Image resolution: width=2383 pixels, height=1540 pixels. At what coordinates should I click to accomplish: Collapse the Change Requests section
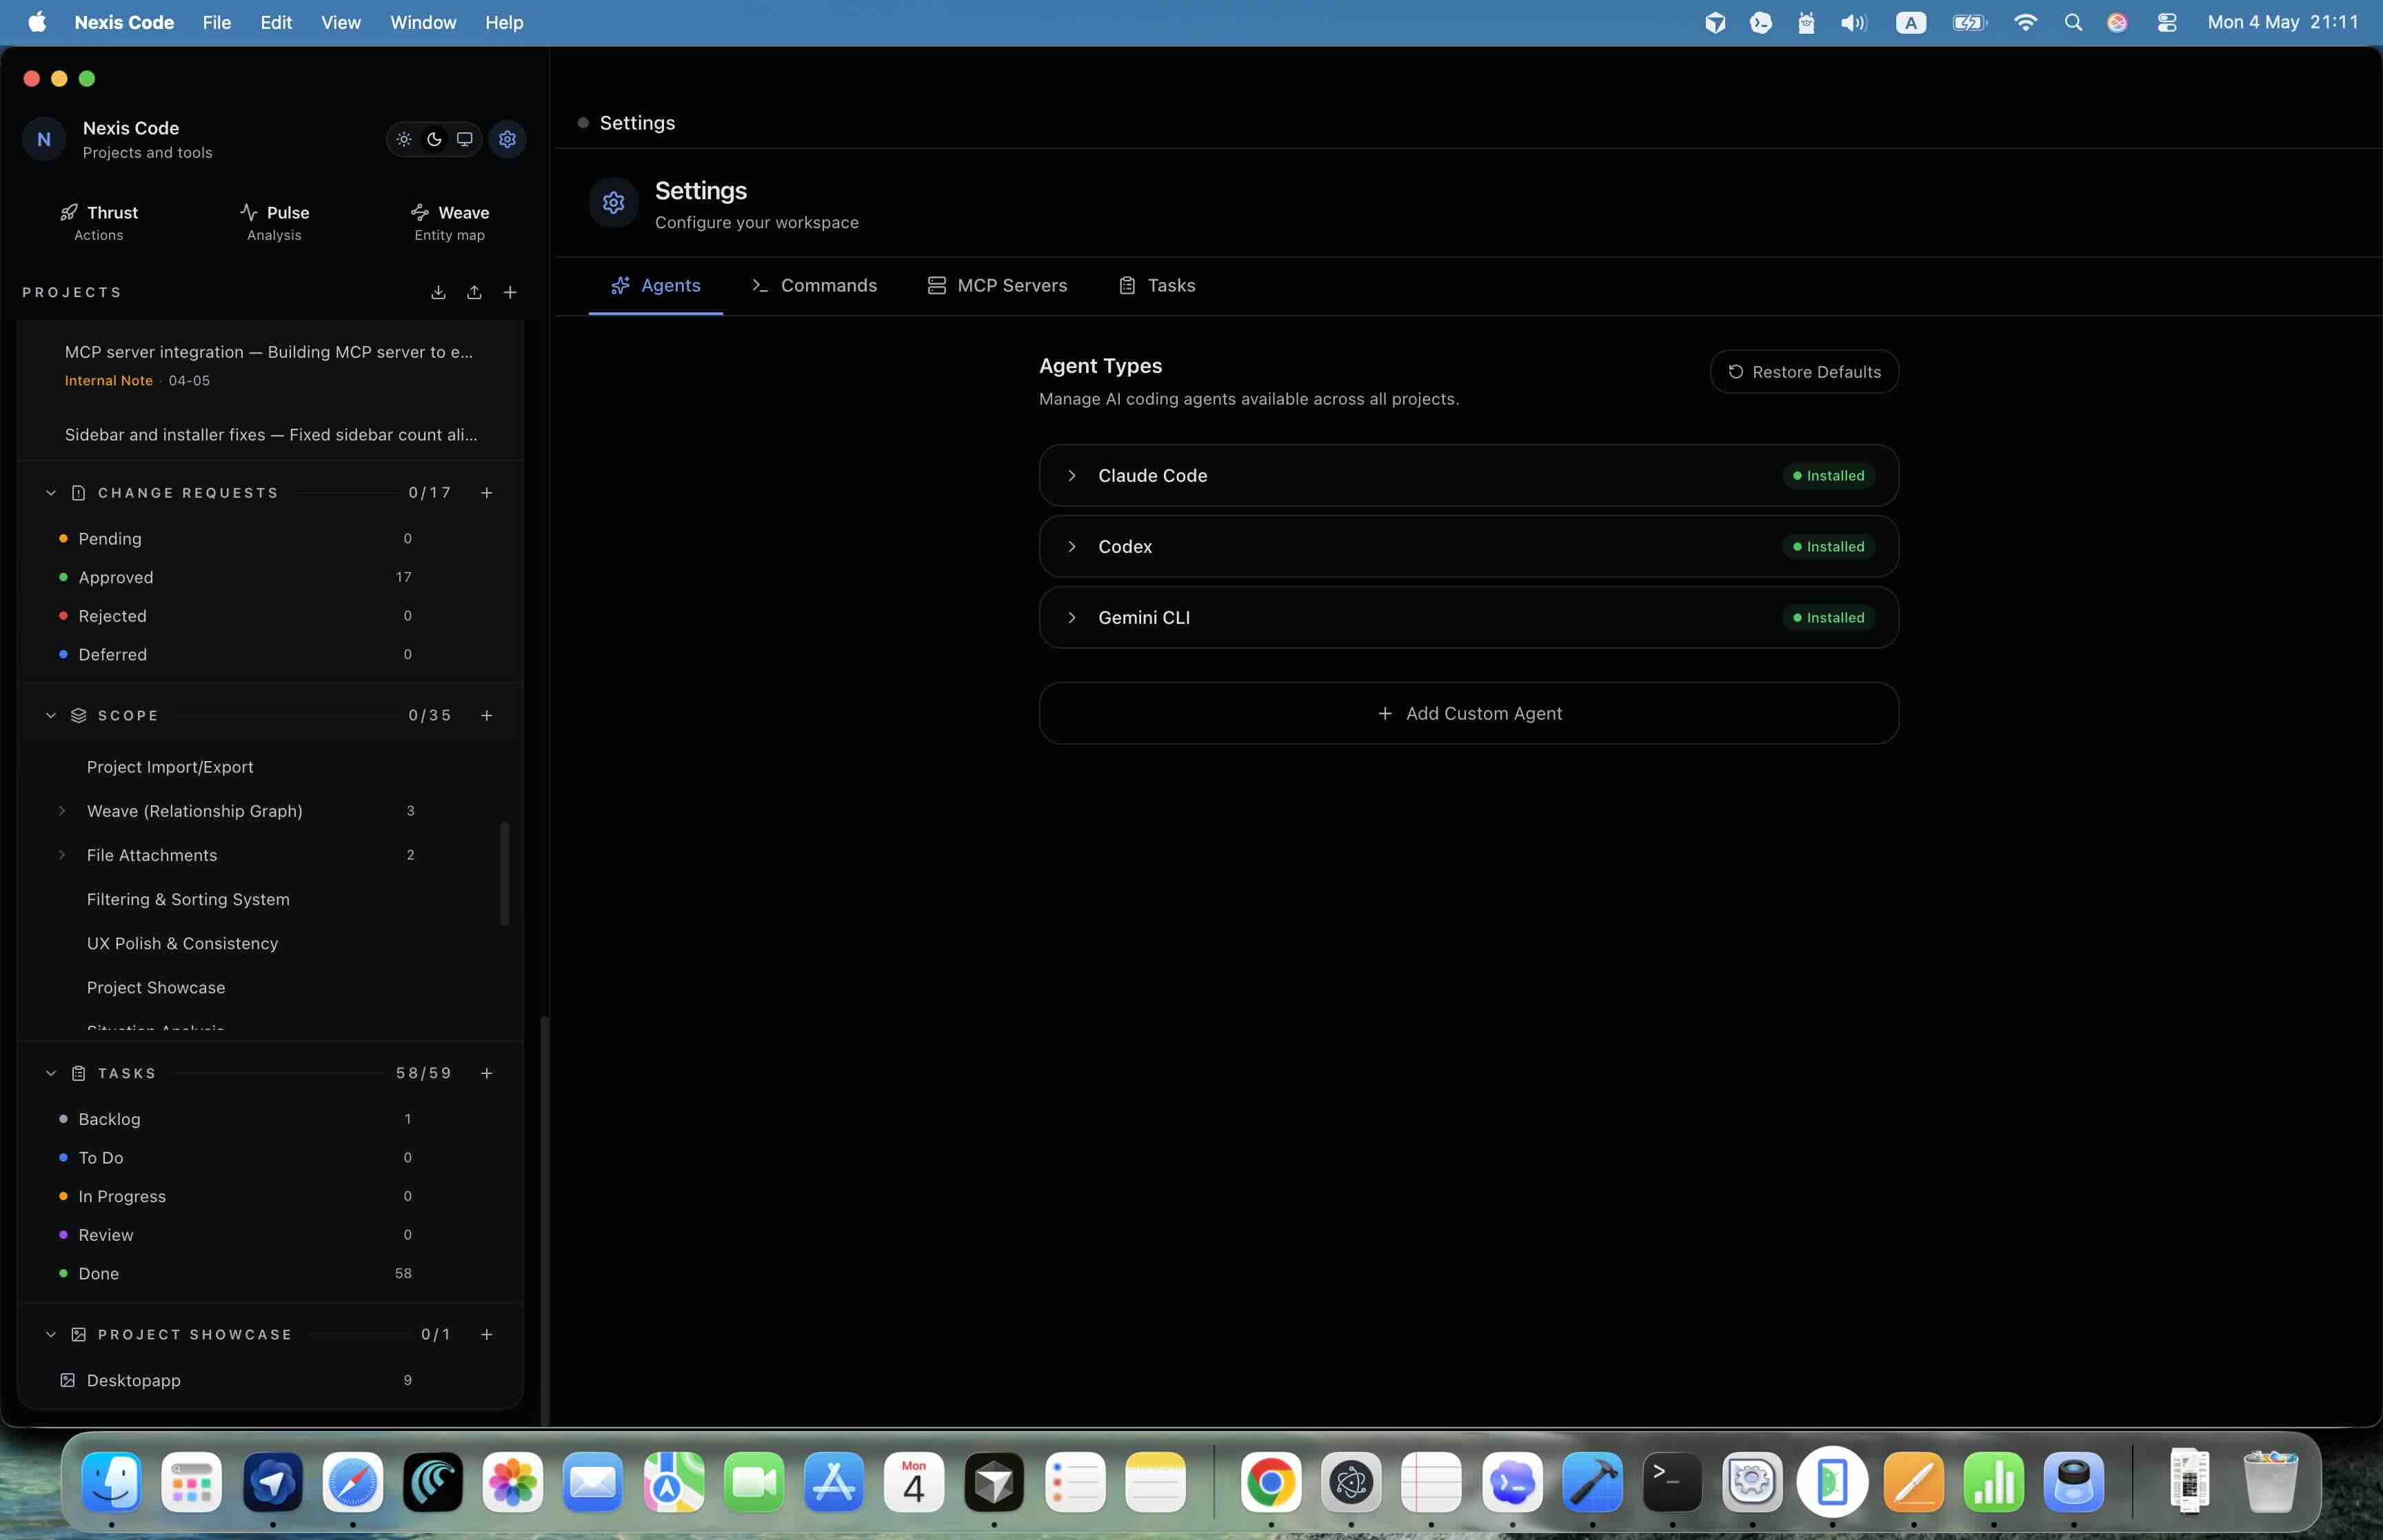[x=51, y=492]
